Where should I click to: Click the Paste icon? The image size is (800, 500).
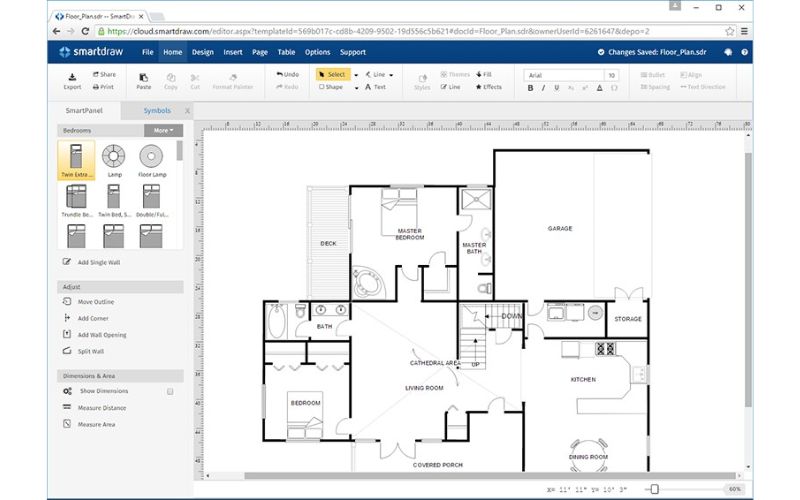tap(144, 81)
